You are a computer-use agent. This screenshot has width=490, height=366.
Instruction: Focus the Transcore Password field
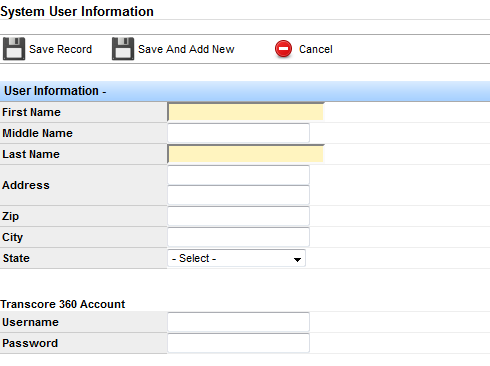click(238, 343)
